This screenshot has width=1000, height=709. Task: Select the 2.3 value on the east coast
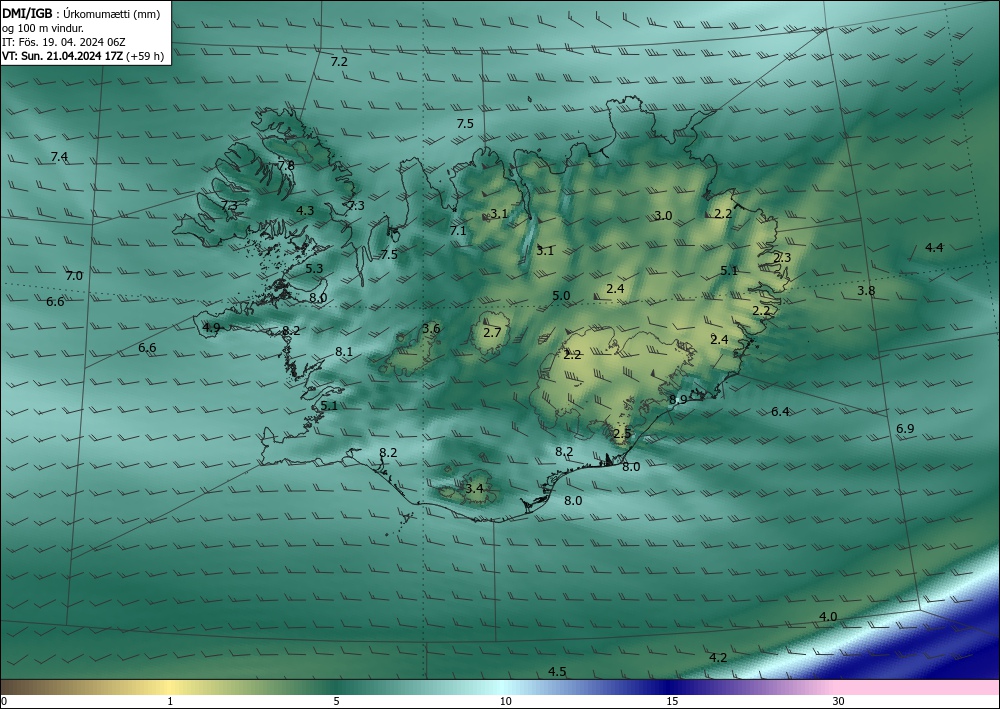[782, 258]
